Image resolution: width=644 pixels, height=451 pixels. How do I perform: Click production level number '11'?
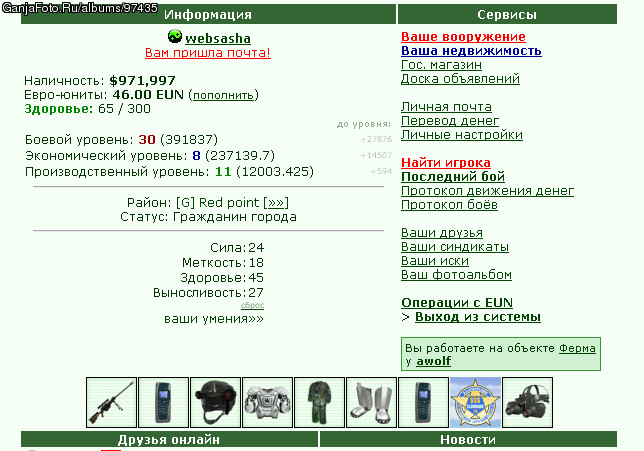(x=223, y=171)
